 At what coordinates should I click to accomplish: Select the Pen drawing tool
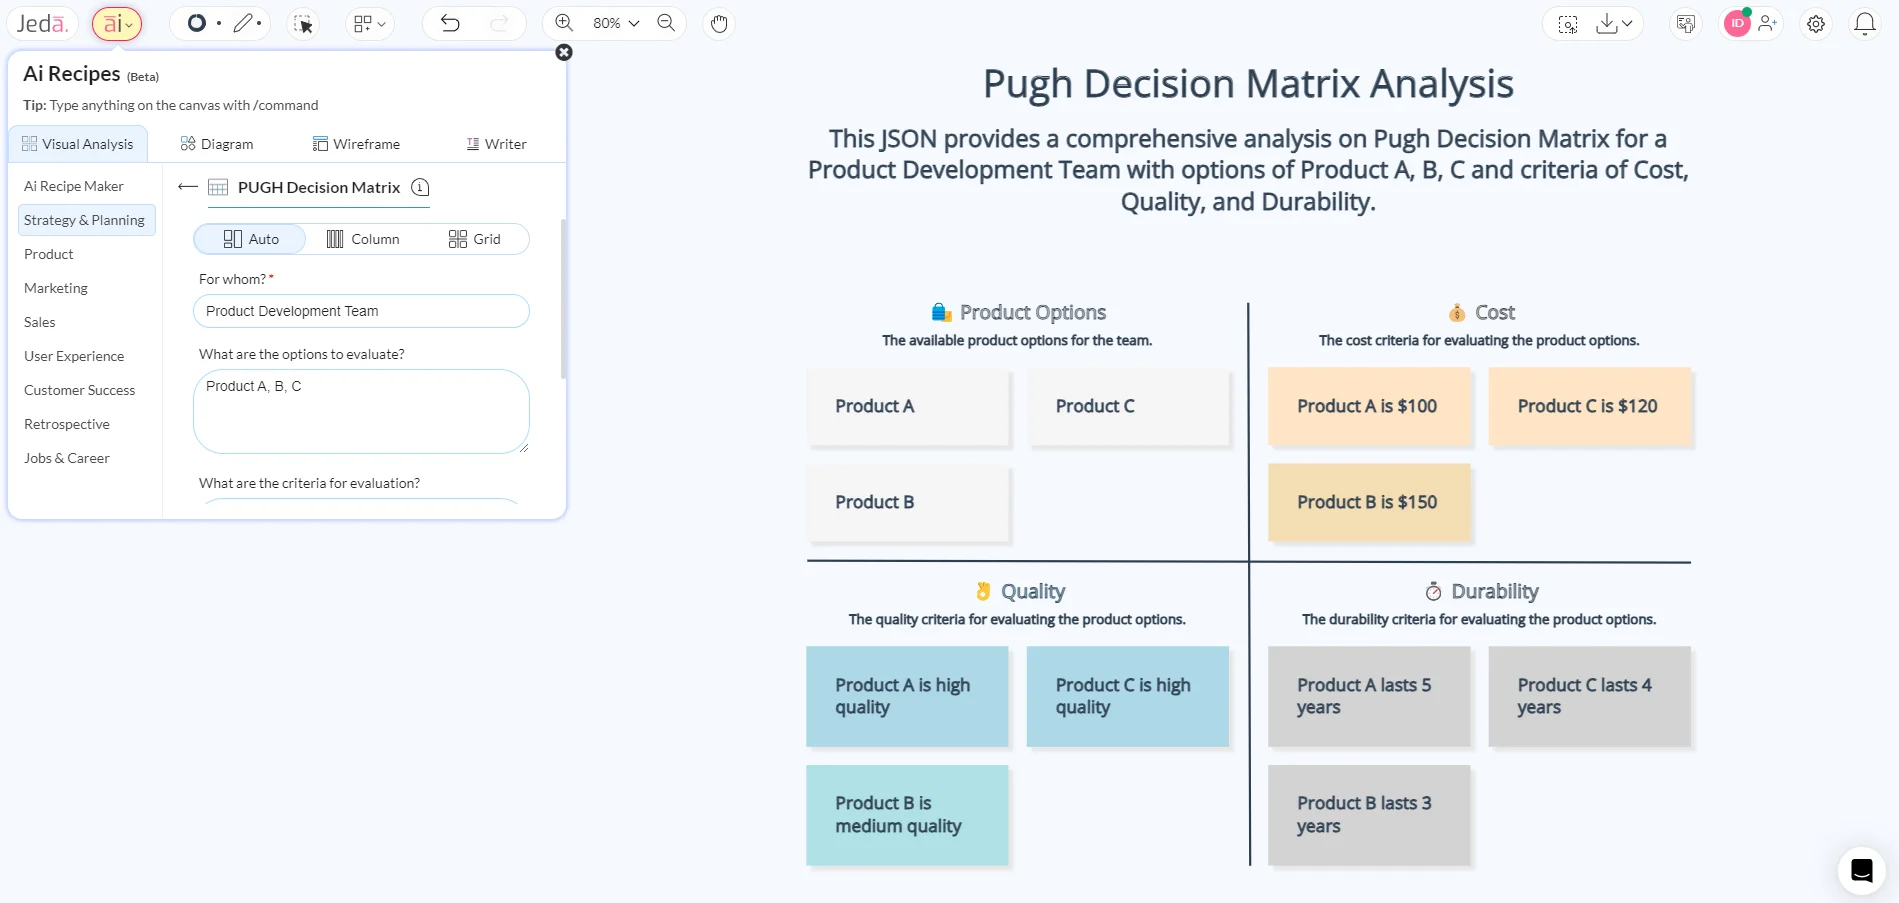click(243, 23)
